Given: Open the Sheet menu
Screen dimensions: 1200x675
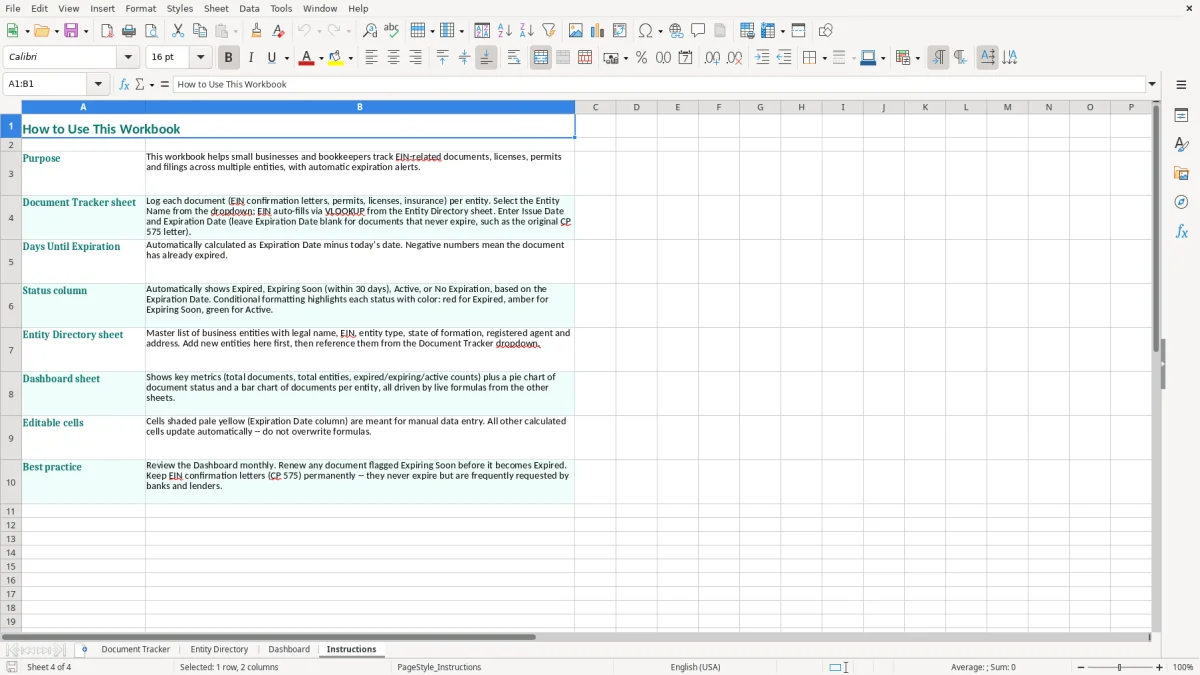Looking at the screenshot, I should (x=216, y=8).
